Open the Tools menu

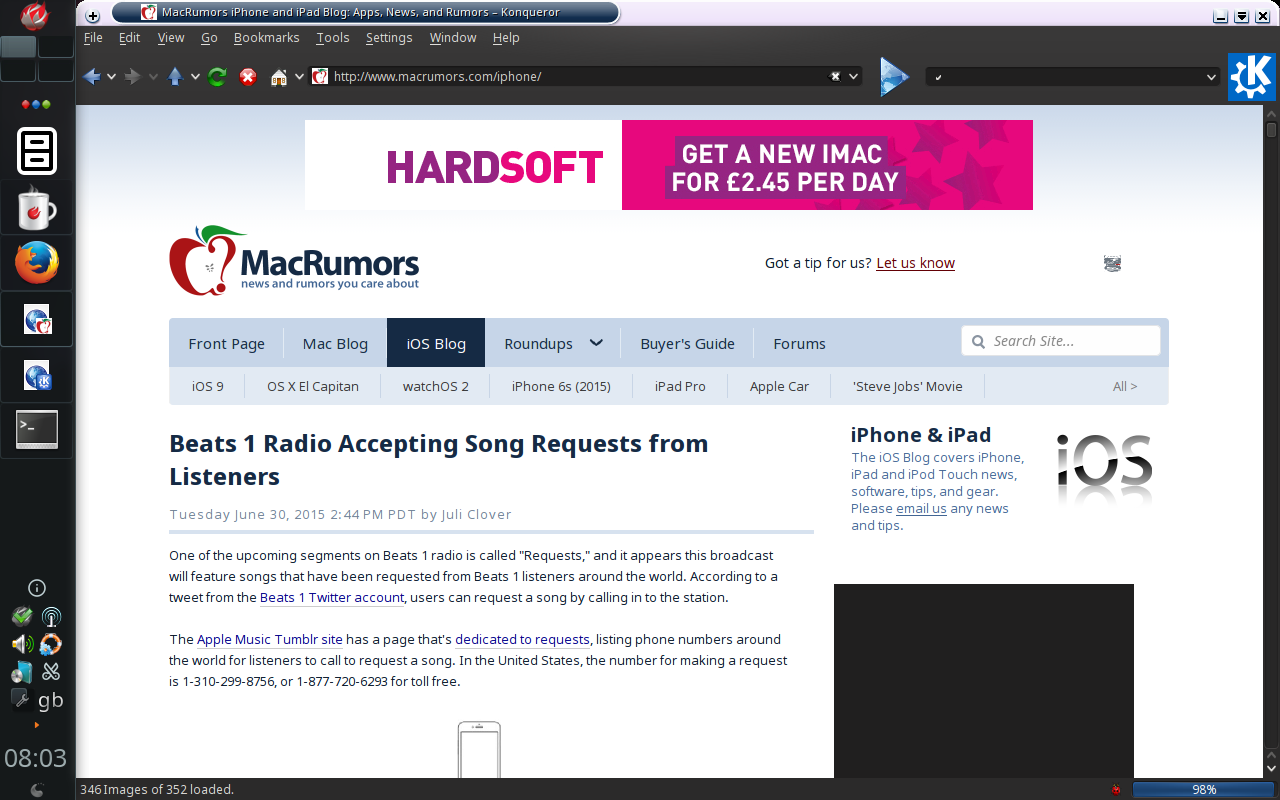tap(333, 38)
